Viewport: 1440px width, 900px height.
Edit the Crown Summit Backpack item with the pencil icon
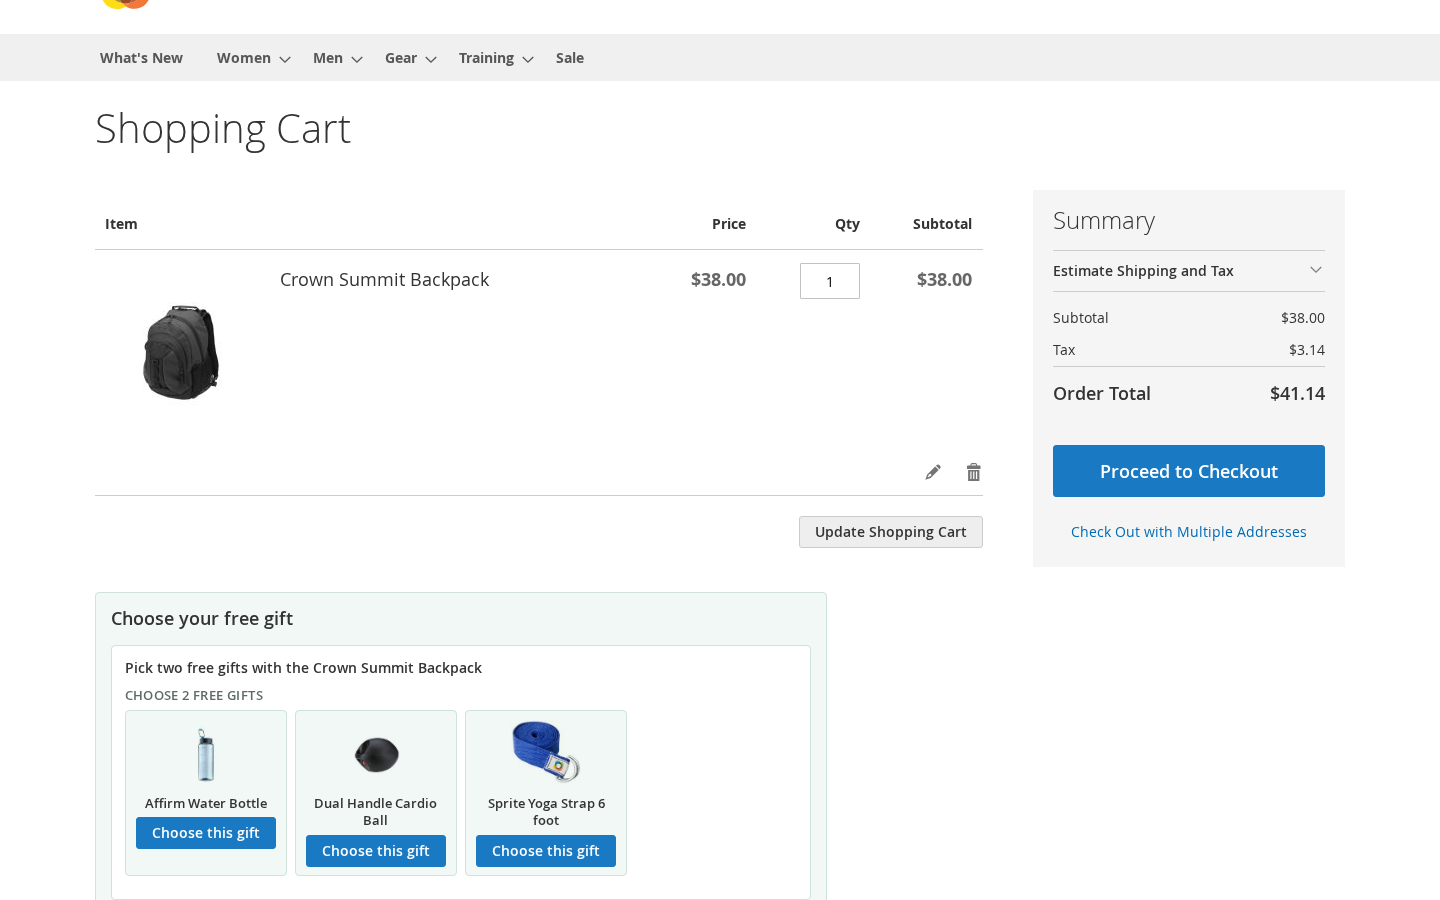click(x=933, y=472)
